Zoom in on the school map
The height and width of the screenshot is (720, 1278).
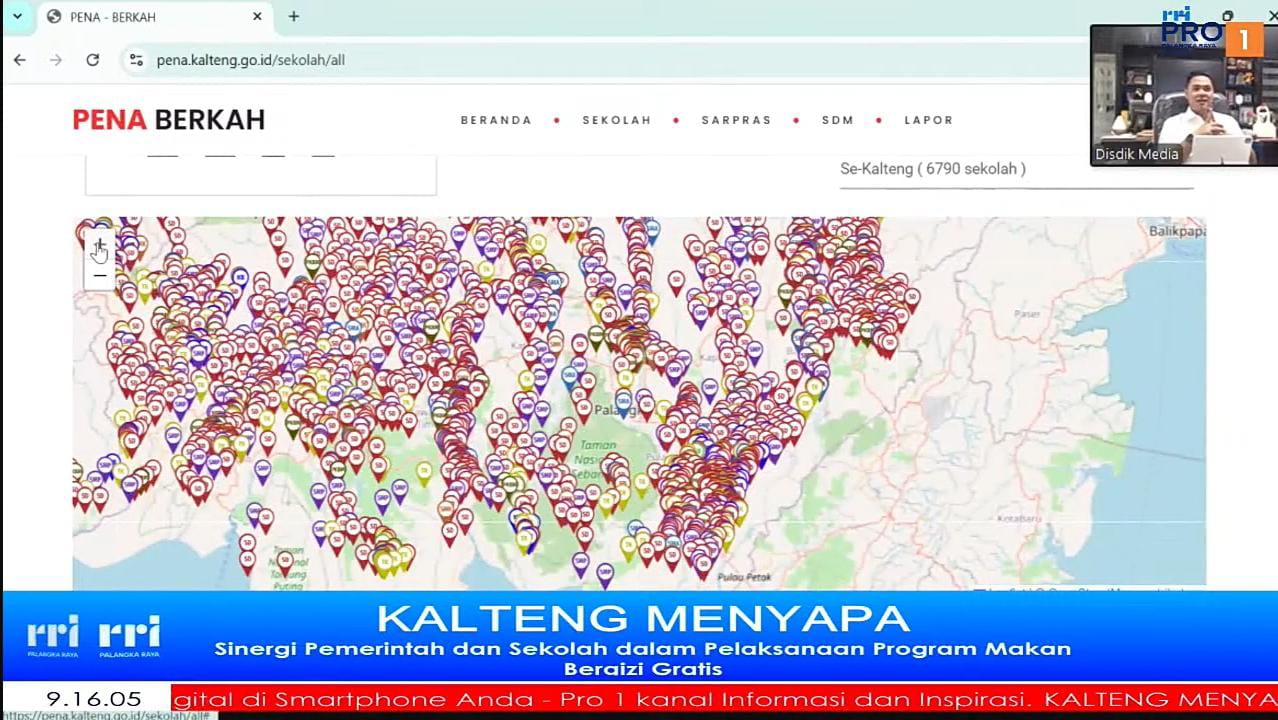tap(99, 246)
